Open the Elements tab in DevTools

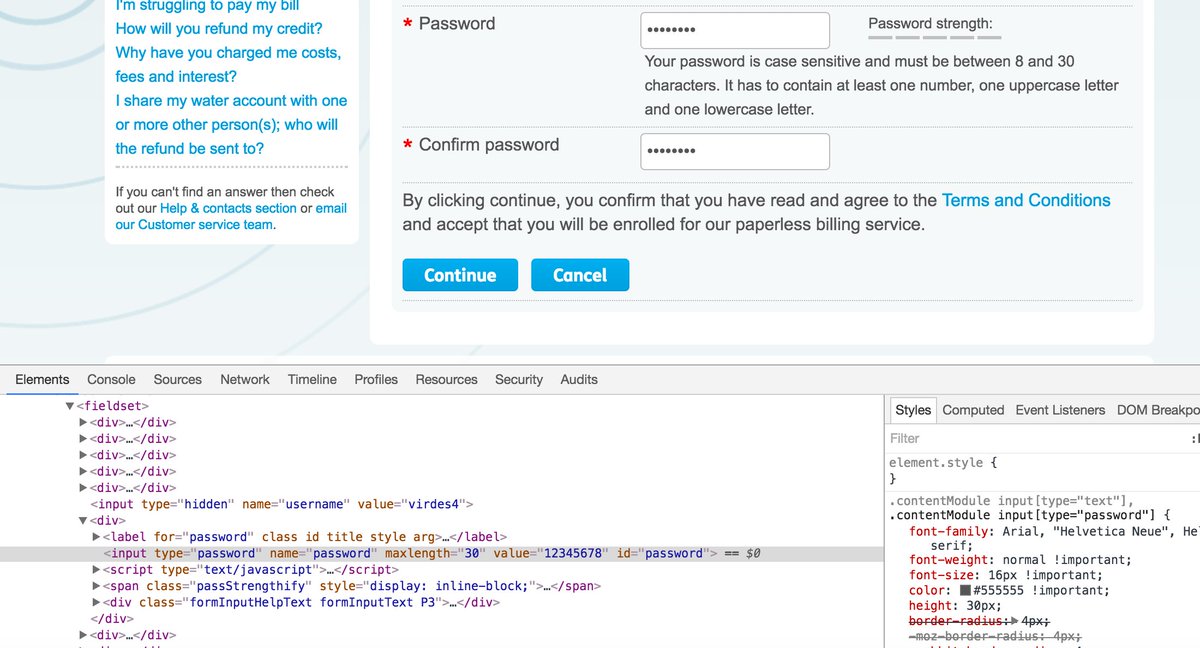click(42, 380)
